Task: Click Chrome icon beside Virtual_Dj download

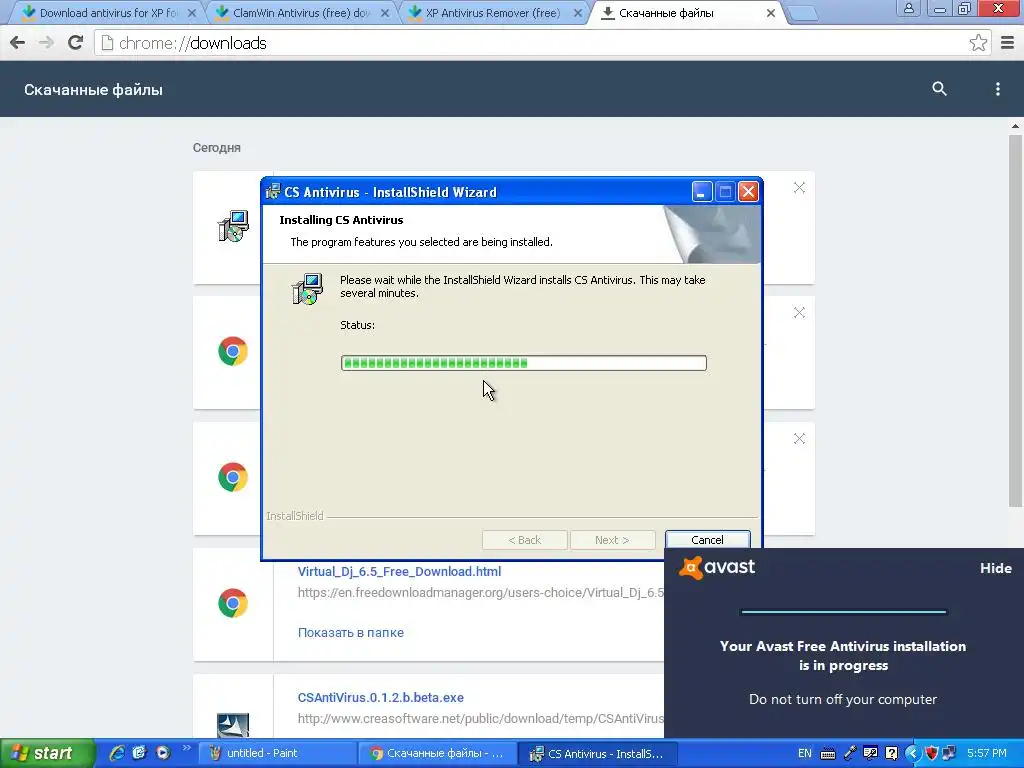Action: [233, 603]
